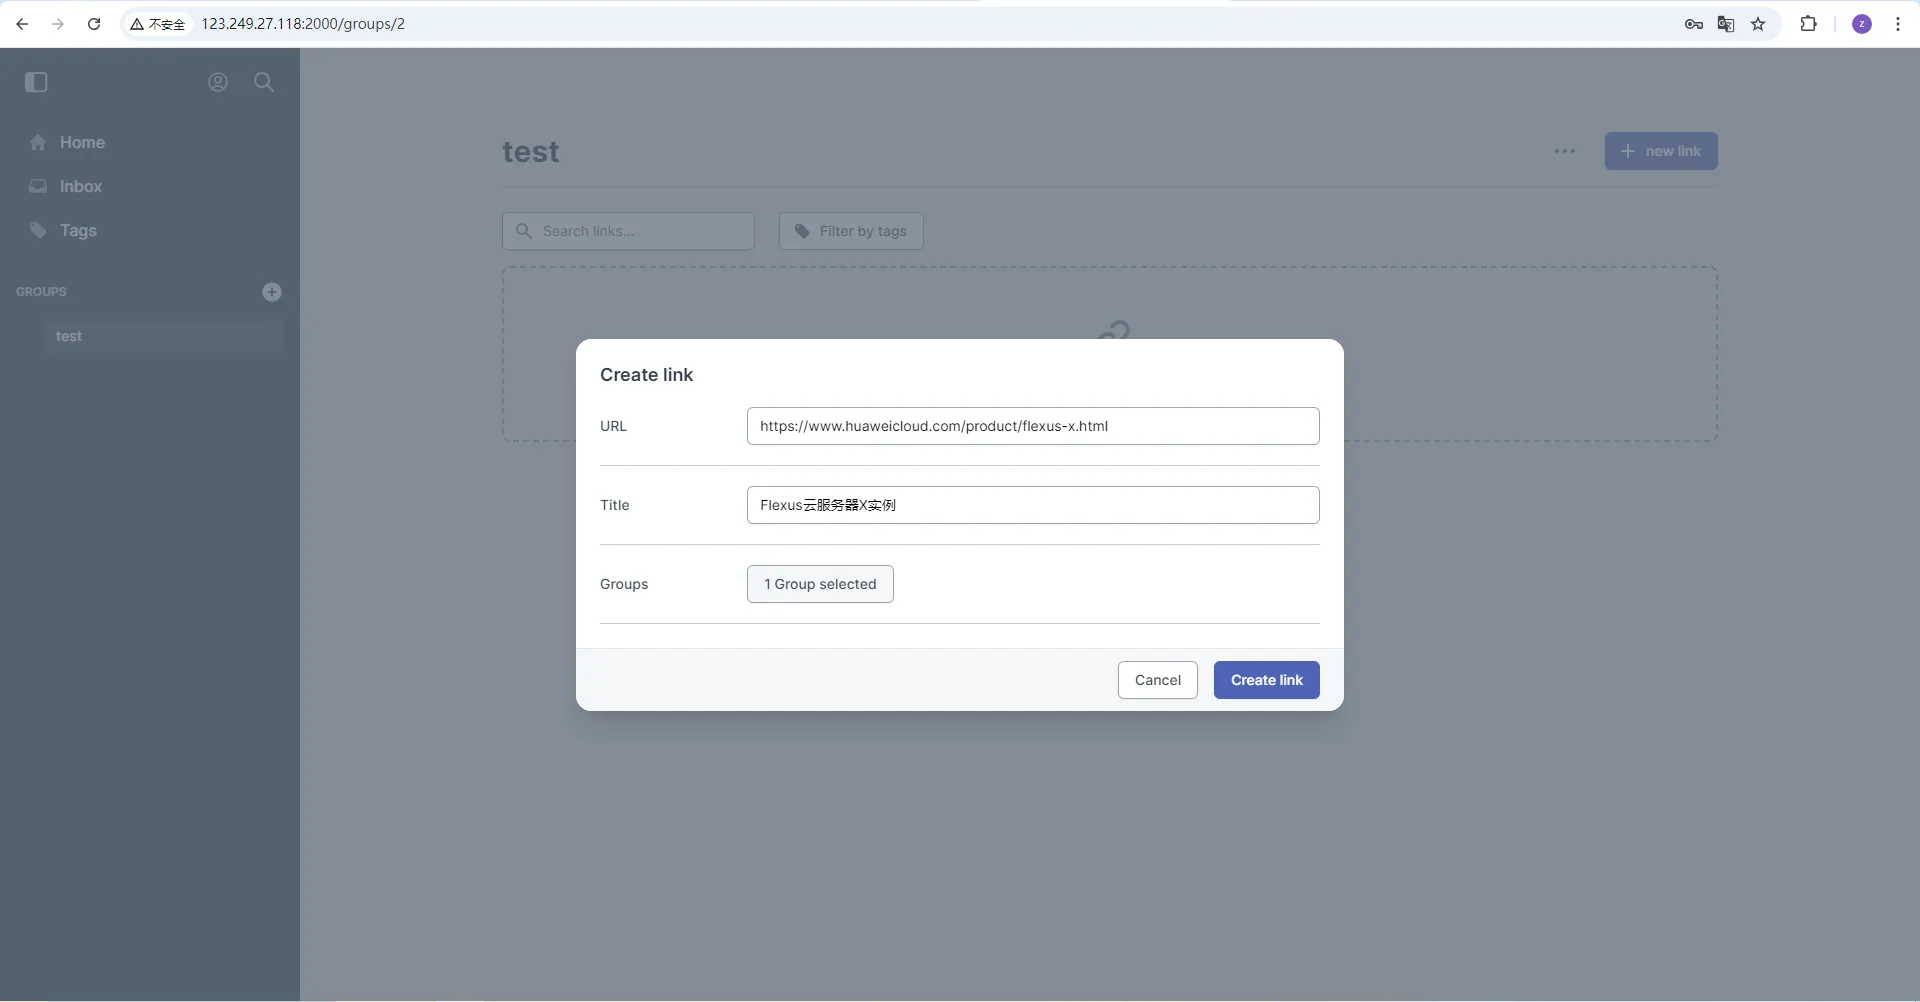This screenshot has height=1002, width=1920.
Task: Open the user profile icon
Action: click(x=218, y=82)
